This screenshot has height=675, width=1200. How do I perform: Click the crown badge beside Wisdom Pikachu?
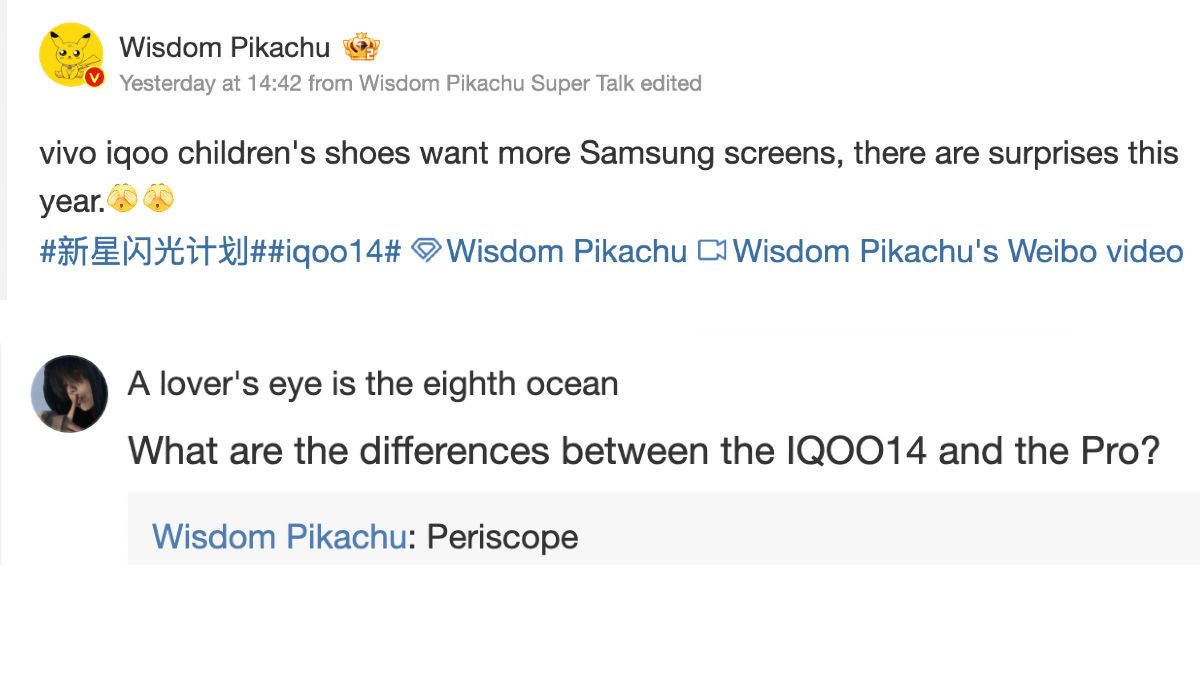coord(361,47)
